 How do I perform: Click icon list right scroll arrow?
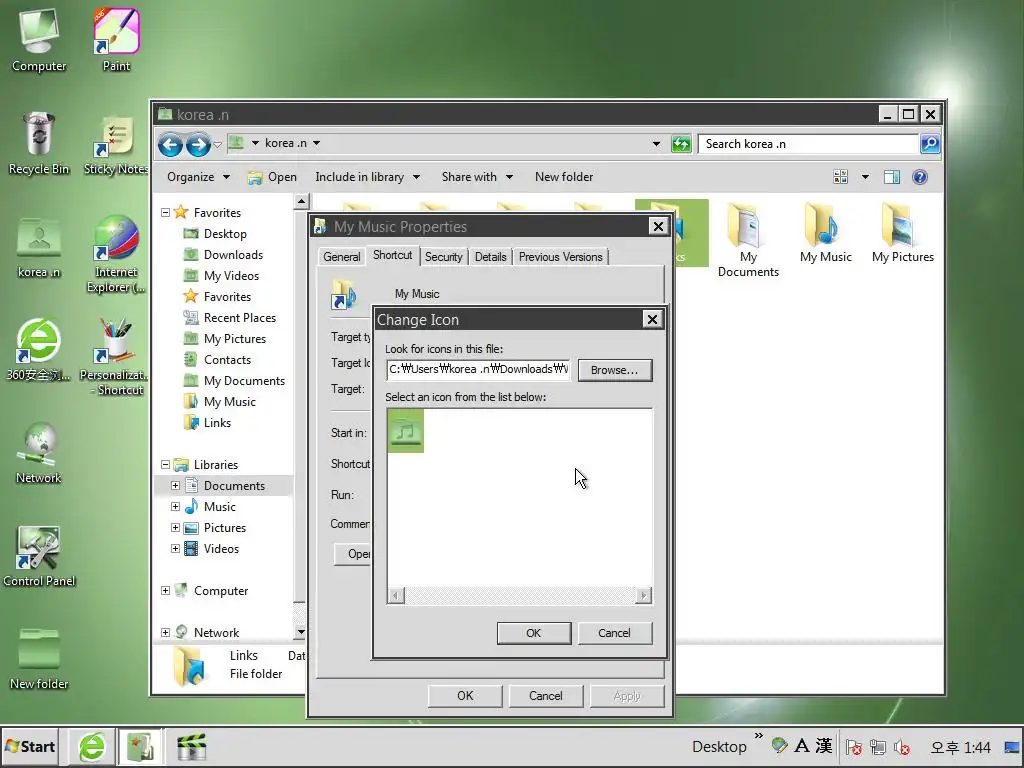pyautogui.click(x=644, y=595)
